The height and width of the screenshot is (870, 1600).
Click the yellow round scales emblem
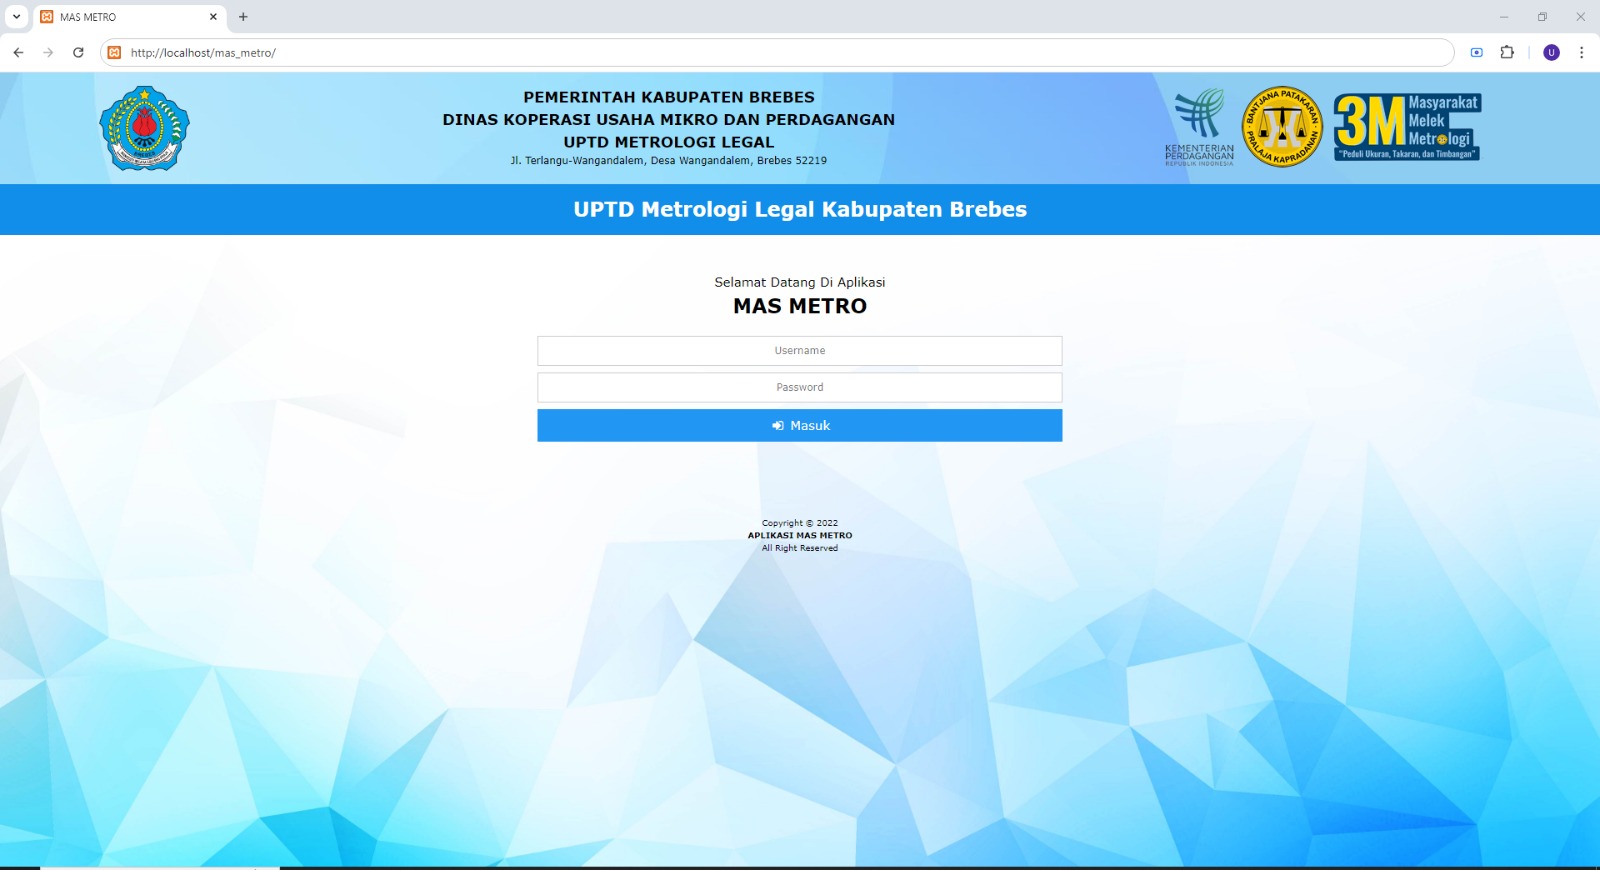1282,127
